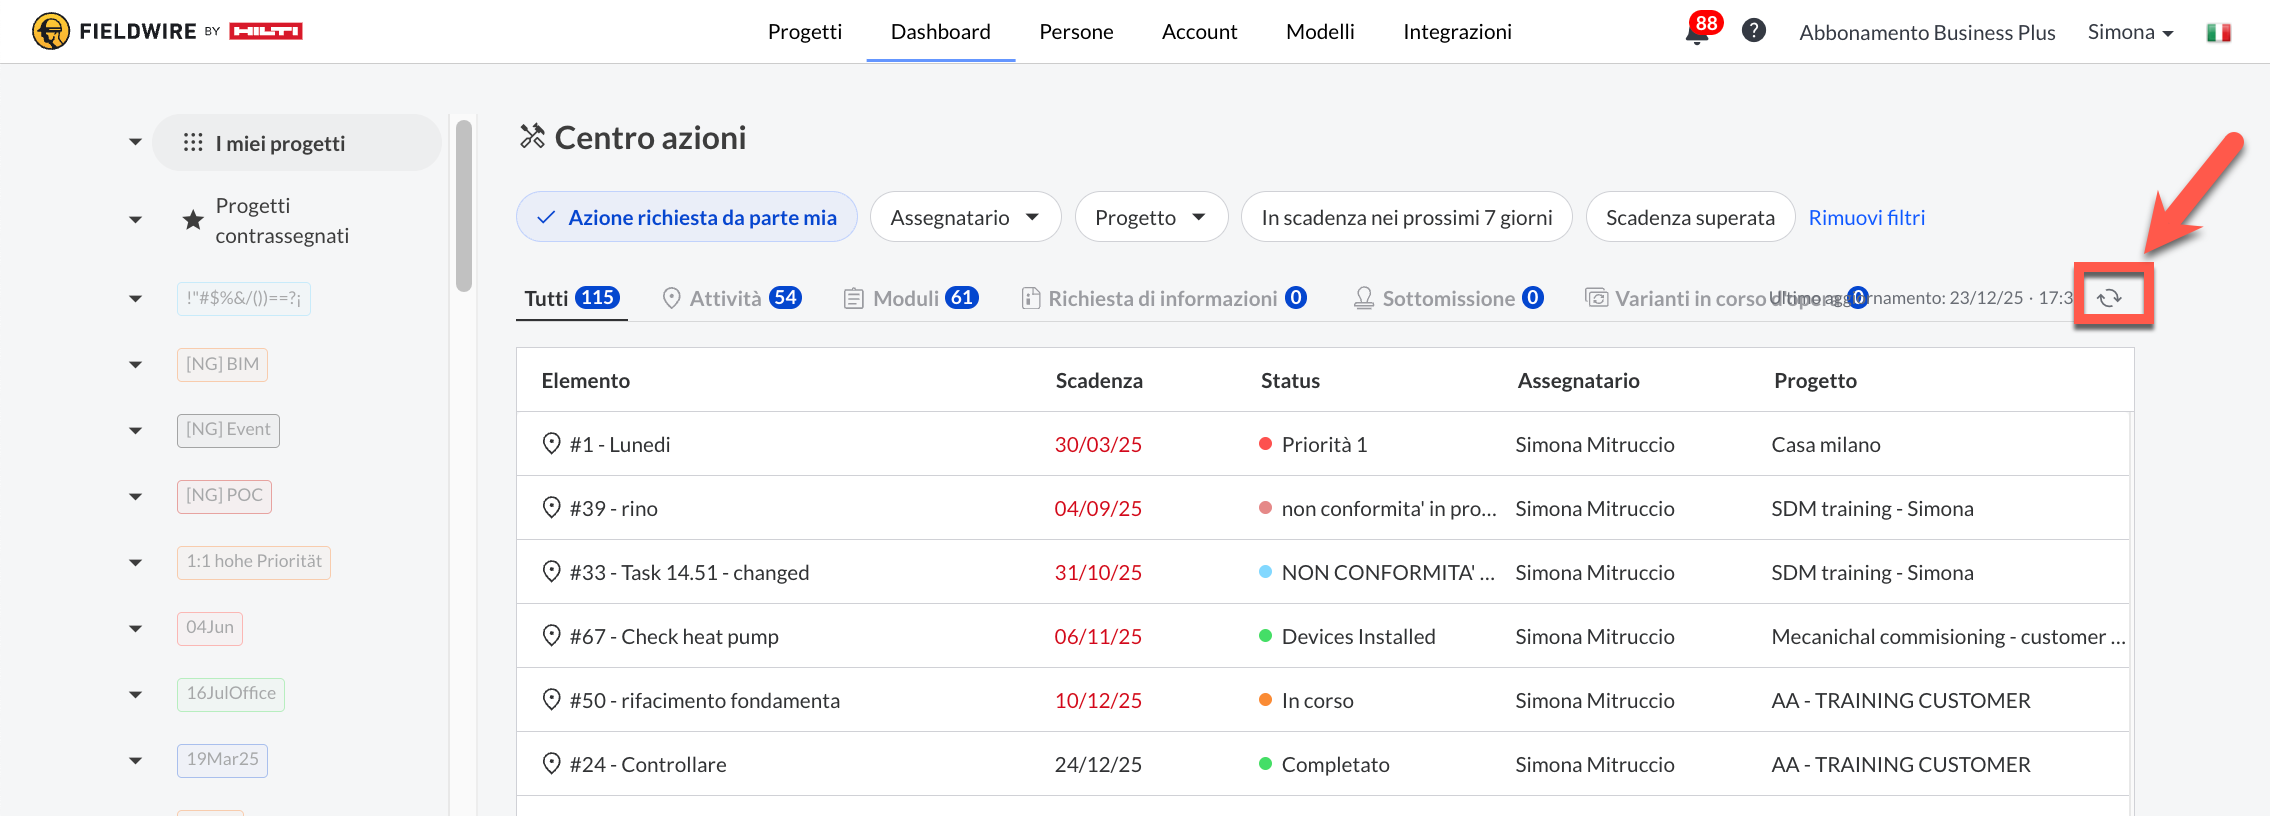Toggle the Azione richiesta da parte mia filter
This screenshot has width=2270, height=816.
687,217
